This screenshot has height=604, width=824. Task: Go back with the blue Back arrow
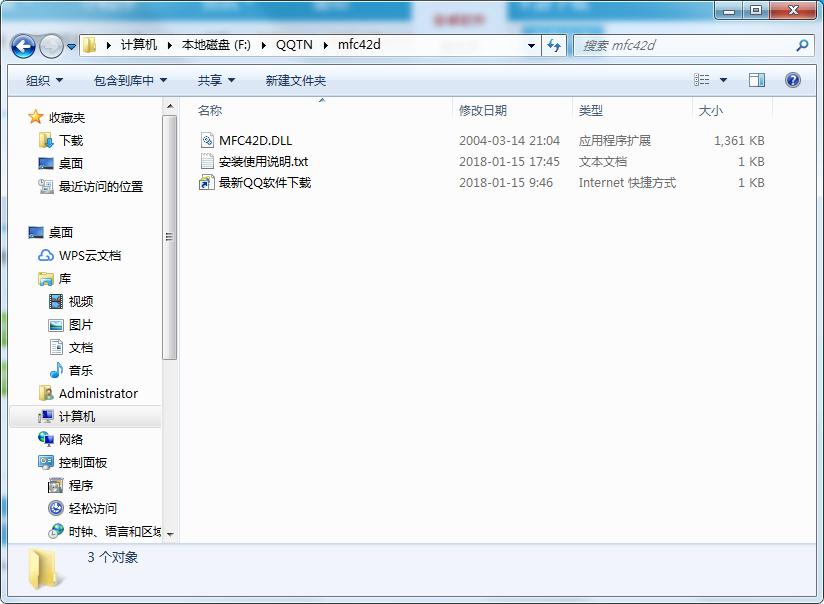(x=23, y=46)
